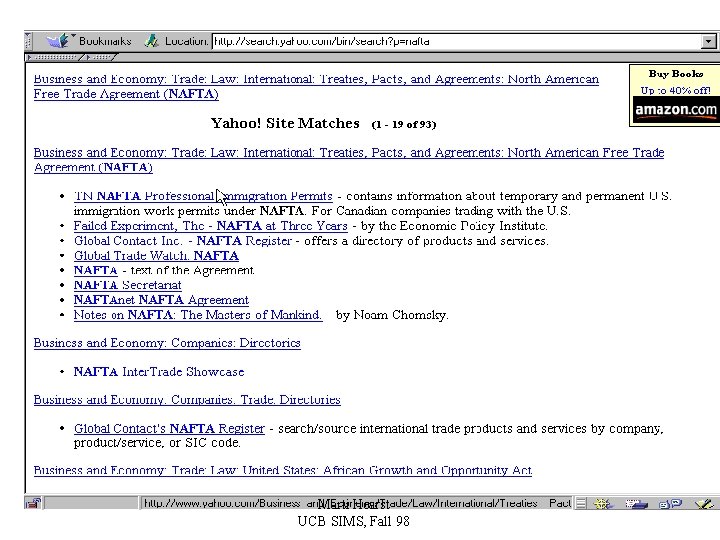The width and height of the screenshot is (720, 540).
Task: Open Discussions from the component bar
Action: [x=670, y=504]
